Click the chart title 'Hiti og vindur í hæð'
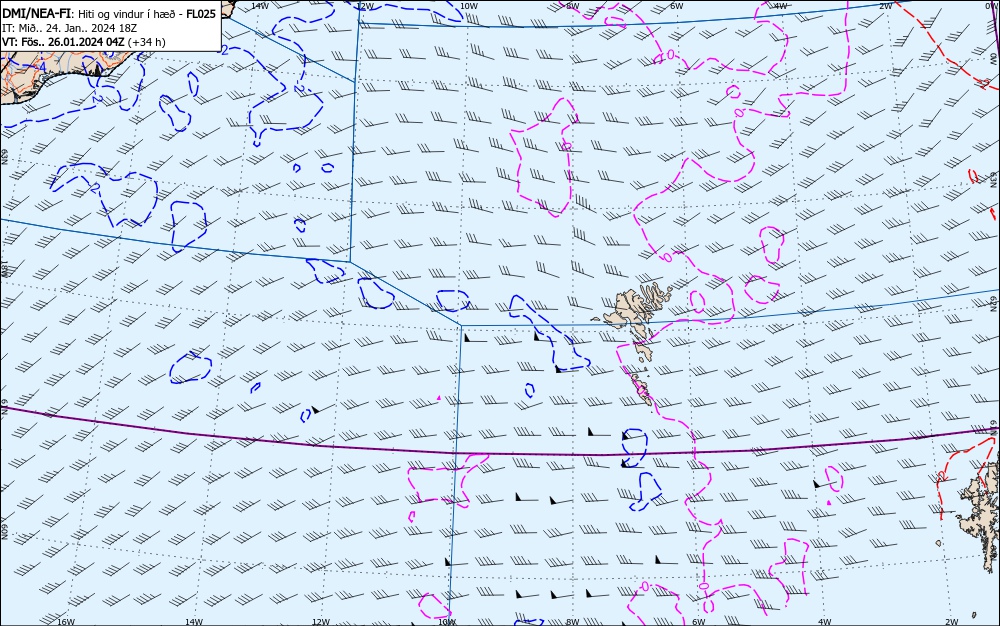1000x626 pixels. [128, 14]
